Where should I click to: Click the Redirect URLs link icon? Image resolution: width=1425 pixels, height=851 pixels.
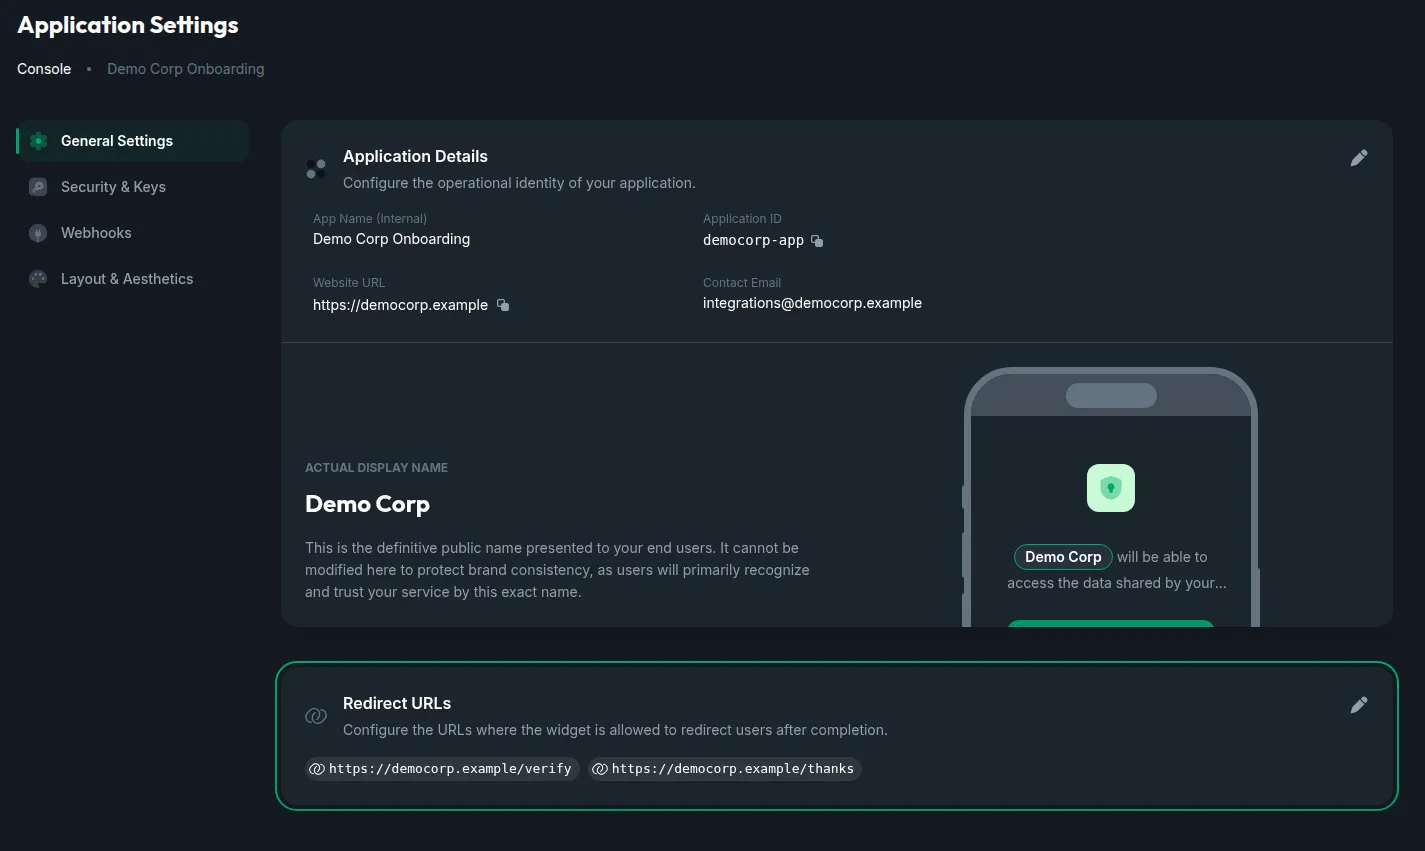point(316,716)
